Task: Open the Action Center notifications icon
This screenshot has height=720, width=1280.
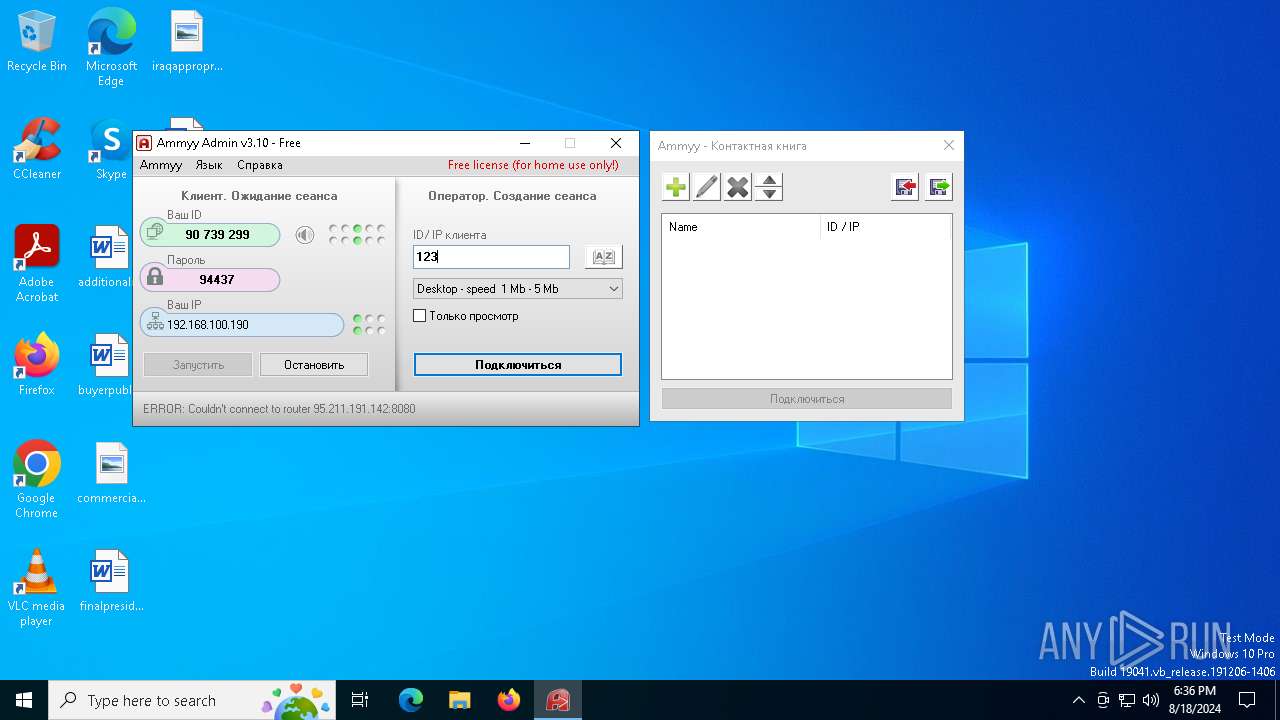Action: click(x=1247, y=700)
